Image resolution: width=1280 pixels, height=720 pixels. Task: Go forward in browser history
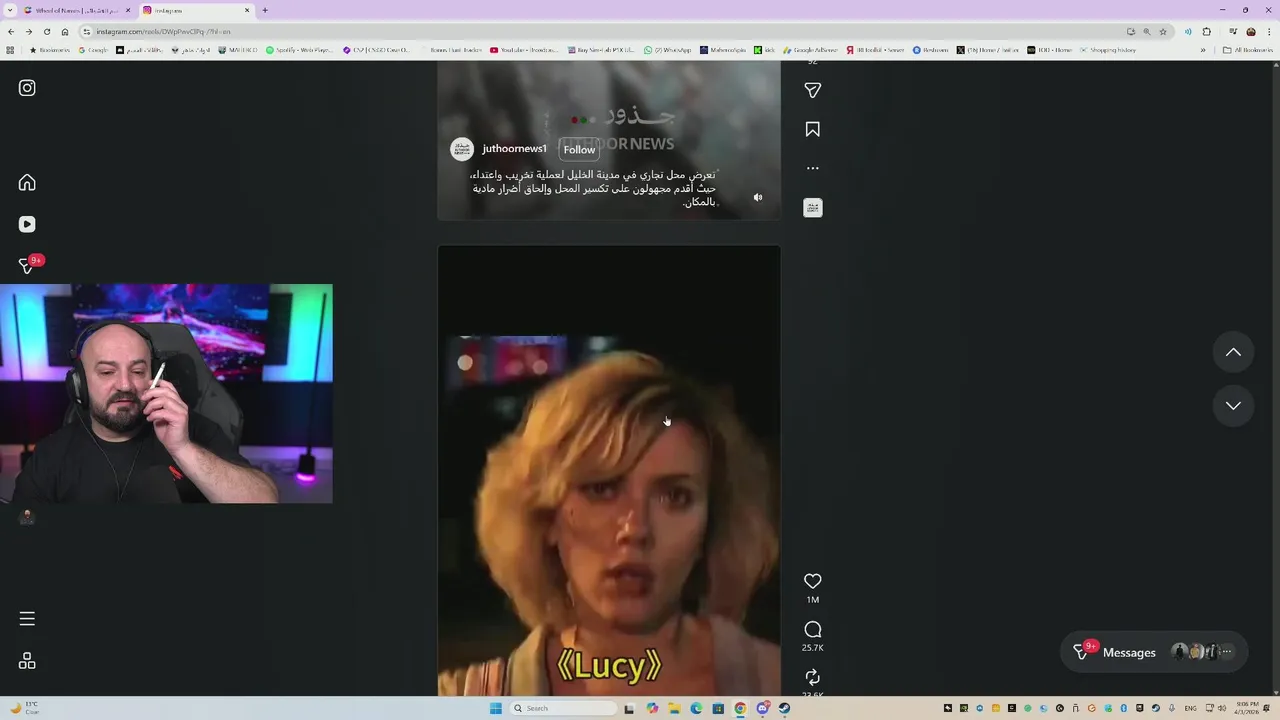[x=28, y=31]
